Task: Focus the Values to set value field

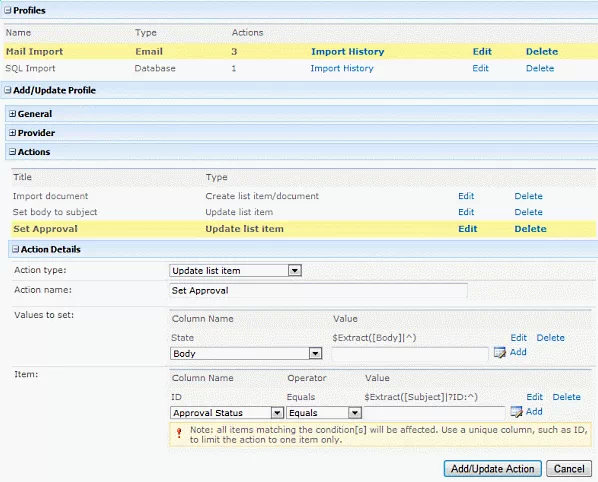Action: [x=410, y=354]
